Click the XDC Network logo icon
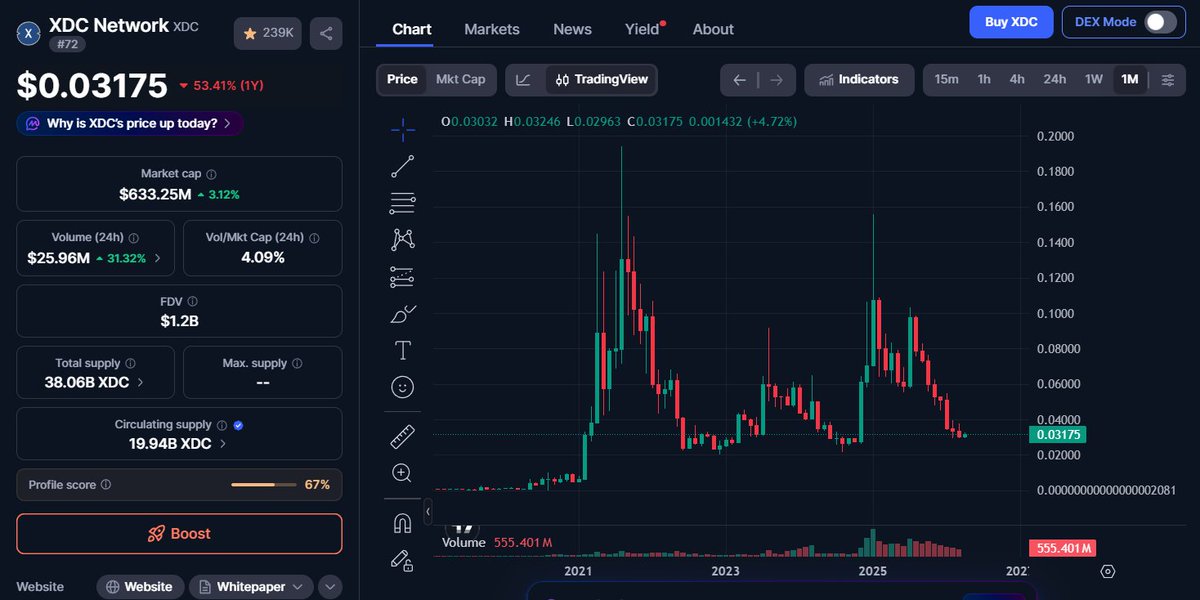This screenshot has height=600, width=1200. pos(29,33)
